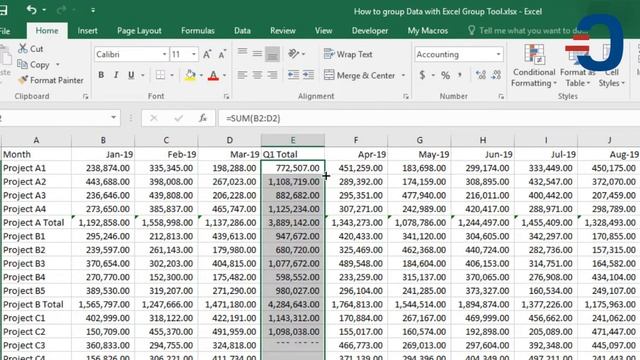The width and height of the screenshot is (640, 360).
Task: Open Font settings dialog launcher
Action: 226,96
